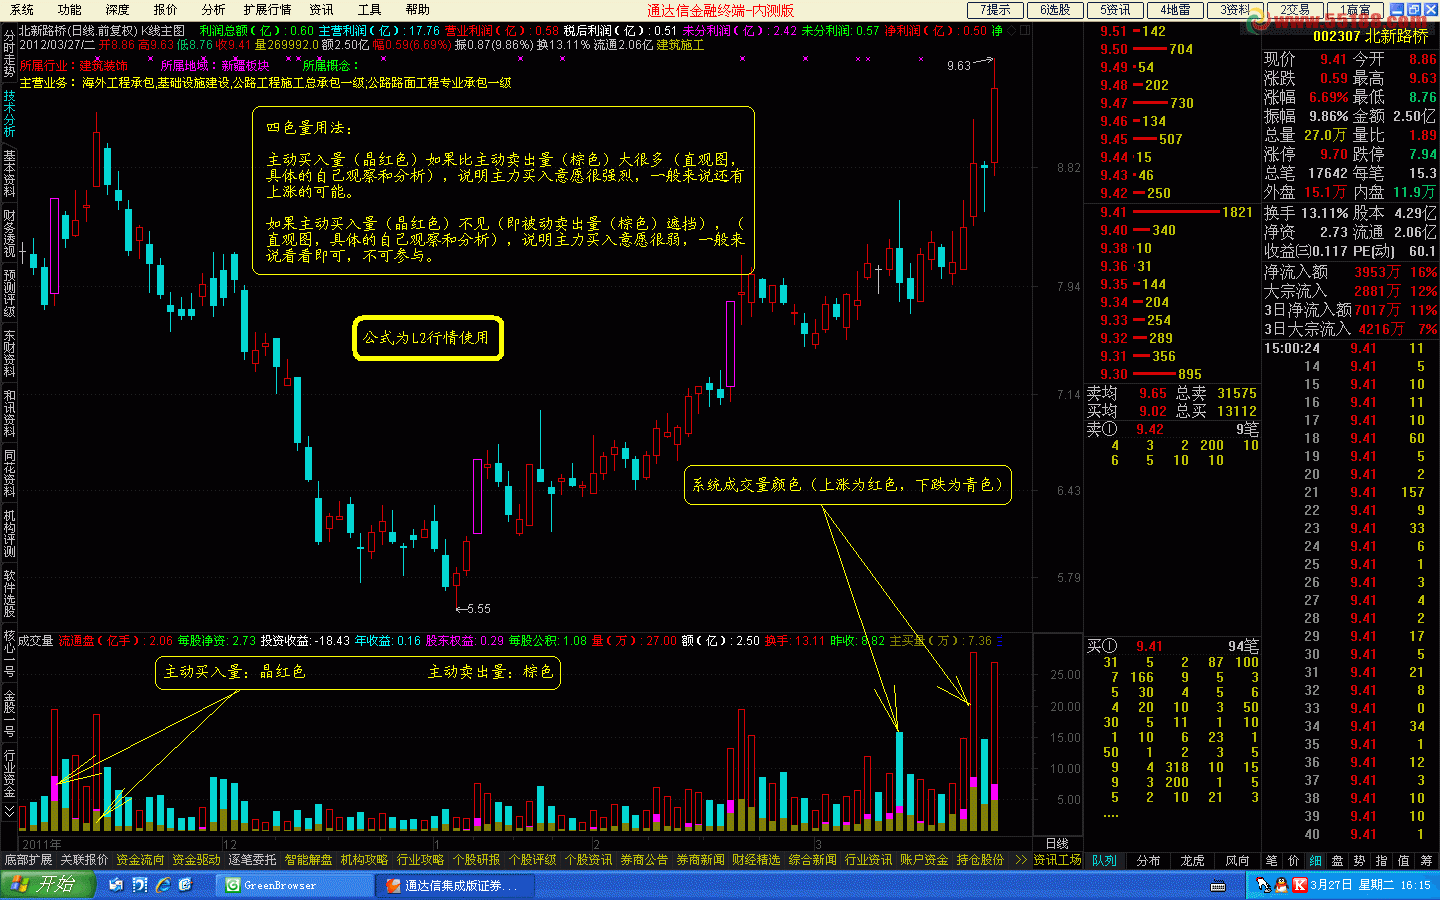Image resolution: width=1440 pixels, height=900 pixels.
Task: Select the 风向 tab
Action: (1237, 860)
